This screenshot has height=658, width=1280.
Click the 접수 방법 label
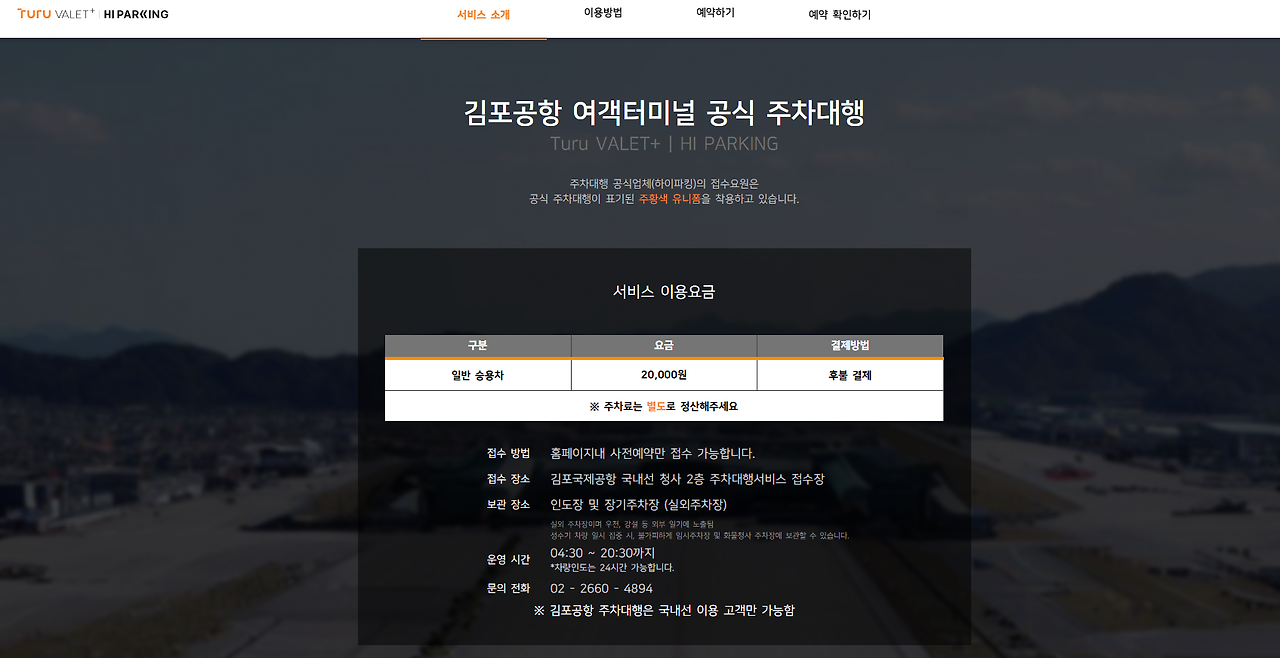[x=508, y=453]
